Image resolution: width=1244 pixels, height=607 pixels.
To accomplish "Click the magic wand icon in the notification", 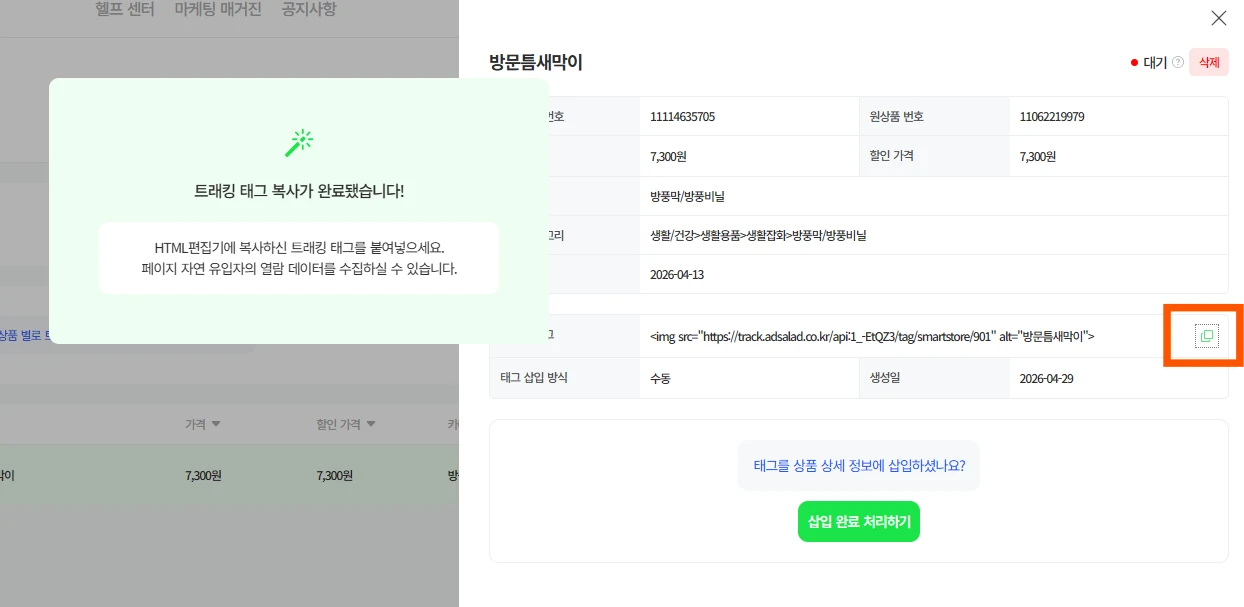I will pyautogui.click(x=298, y=143).
